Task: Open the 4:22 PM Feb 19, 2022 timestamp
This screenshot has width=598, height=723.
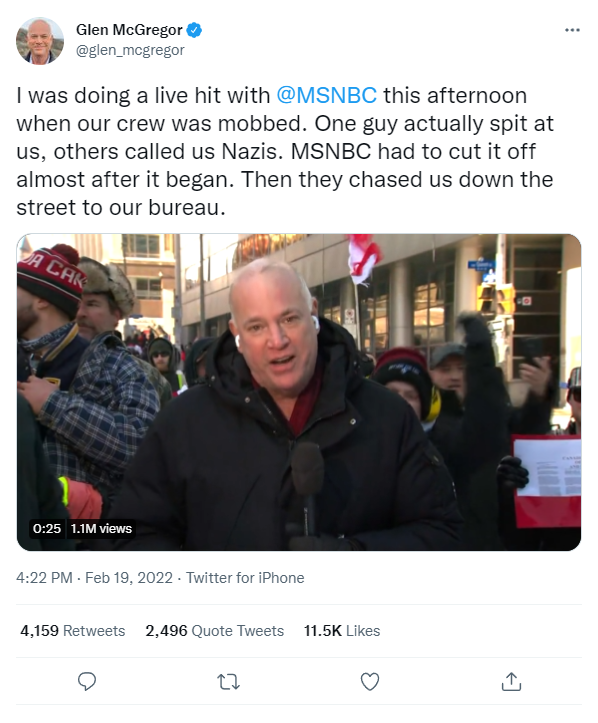Action: click(x=95, y=578)
